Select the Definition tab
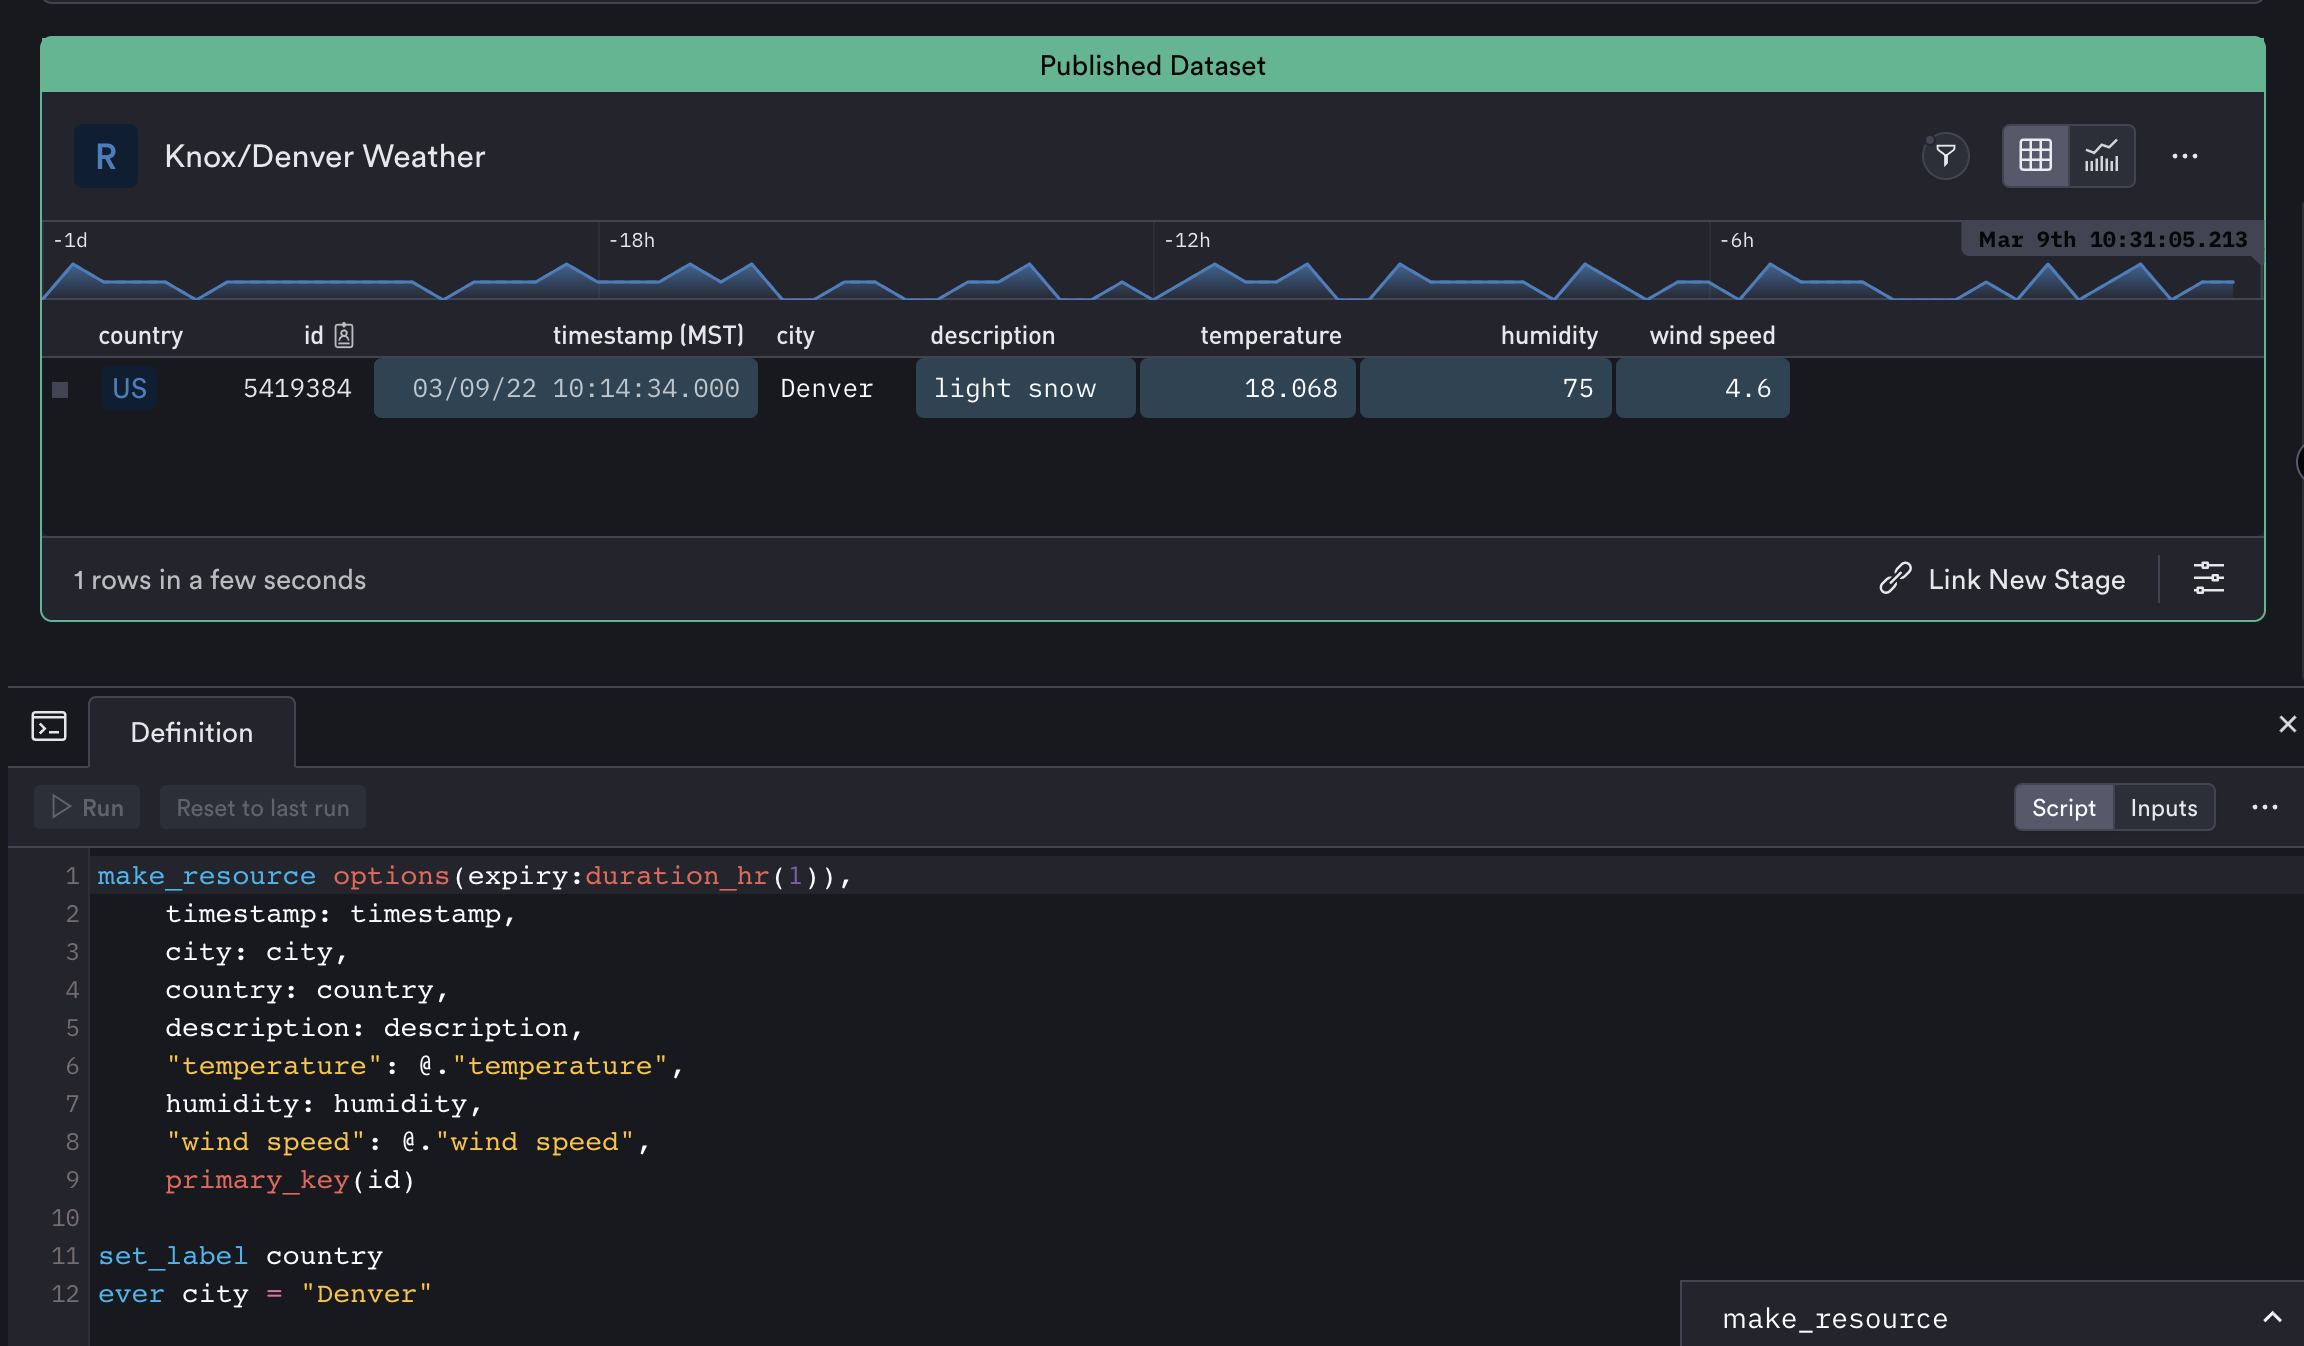The width and height of the screenshot is (2304, 1346). click(x=192, y=733)
